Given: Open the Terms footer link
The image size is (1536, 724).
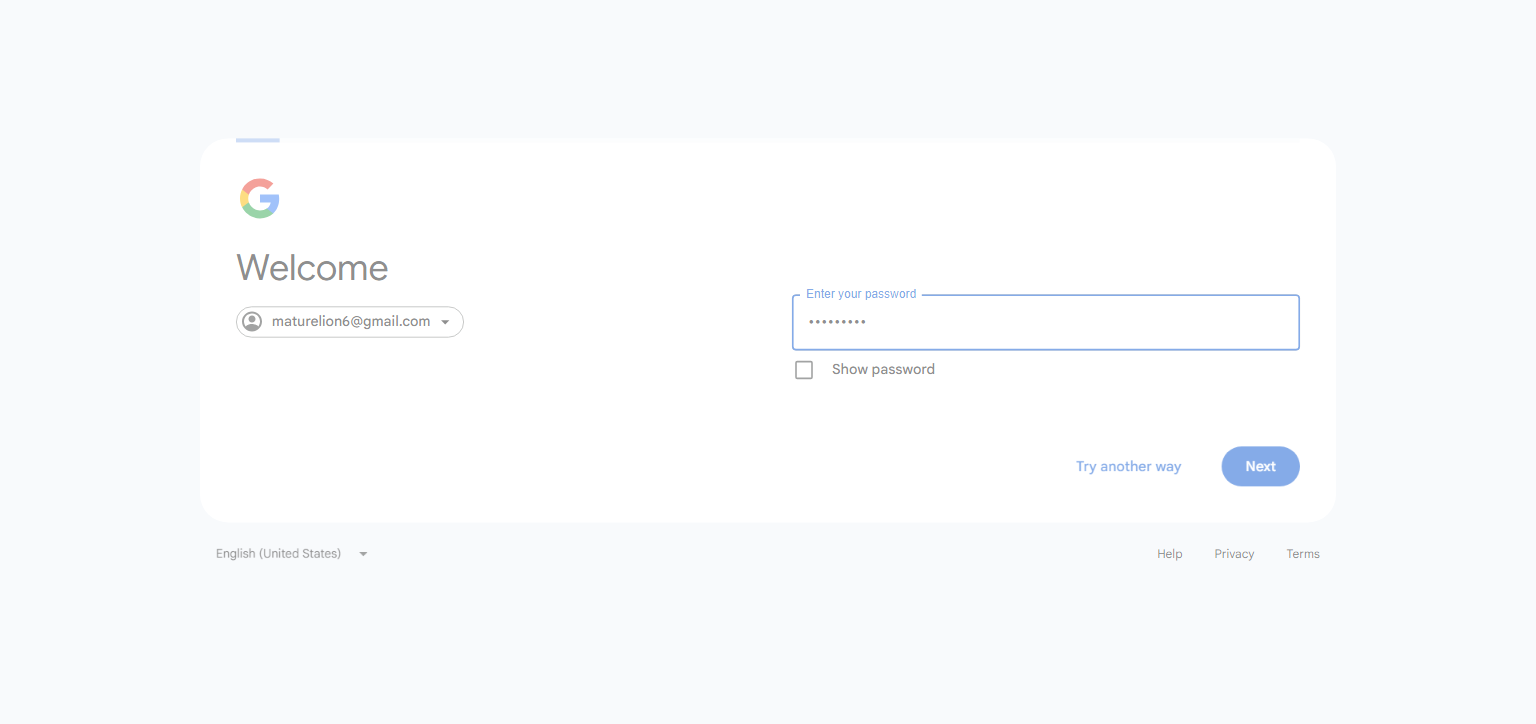Looking at the screenshot, I should coord(1303,554).
